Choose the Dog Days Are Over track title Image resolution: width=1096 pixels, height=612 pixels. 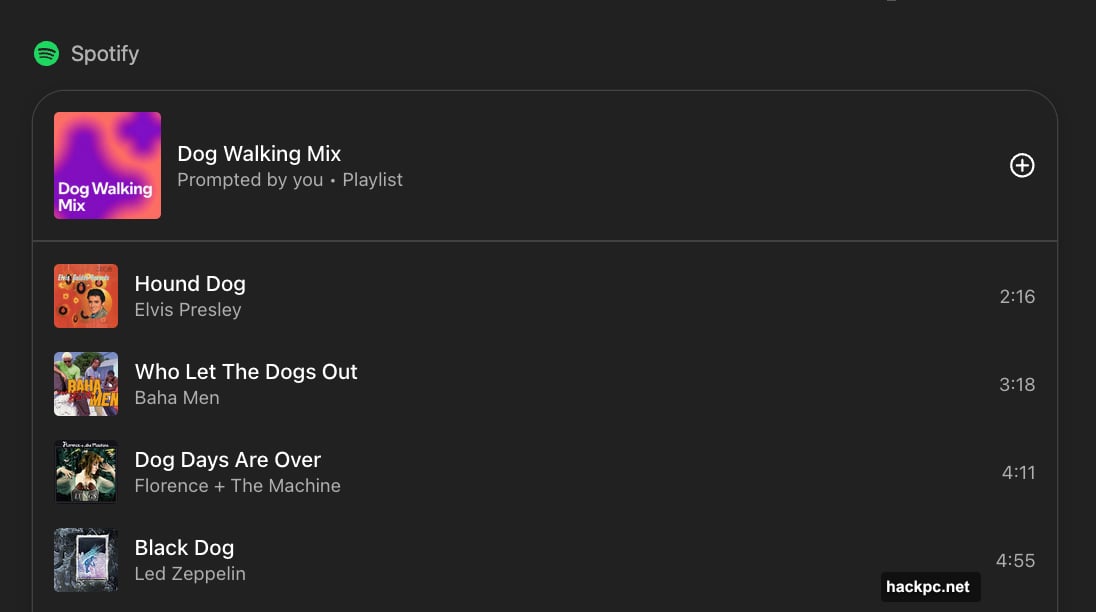pyautogui.click(x=228, y=460)
